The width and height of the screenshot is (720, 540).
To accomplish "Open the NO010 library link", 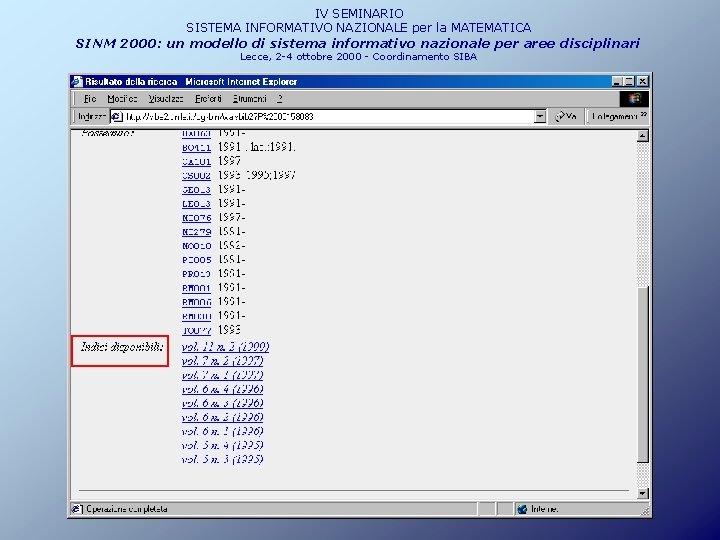I will click(x=196, y=246).
